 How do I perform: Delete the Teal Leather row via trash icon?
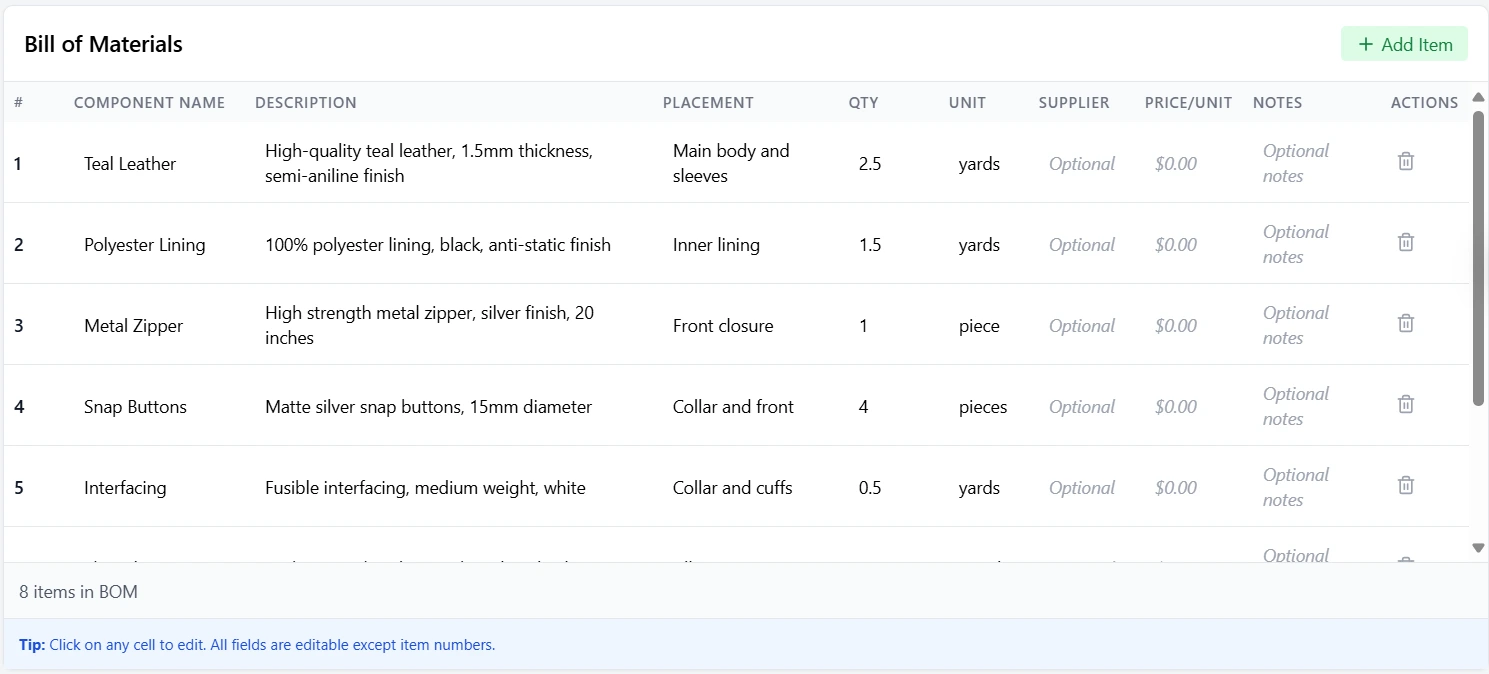[1405, 161]
